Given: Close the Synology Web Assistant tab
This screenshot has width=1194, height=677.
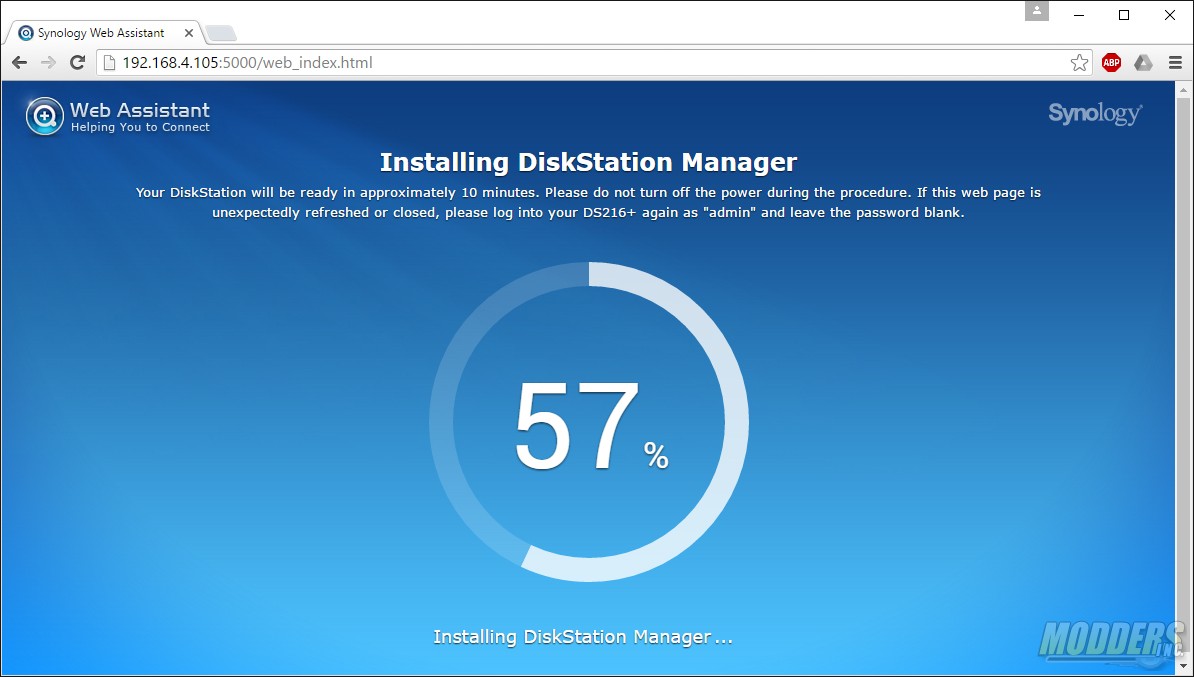Looking at the screenshot, I should tap(189, 33).
